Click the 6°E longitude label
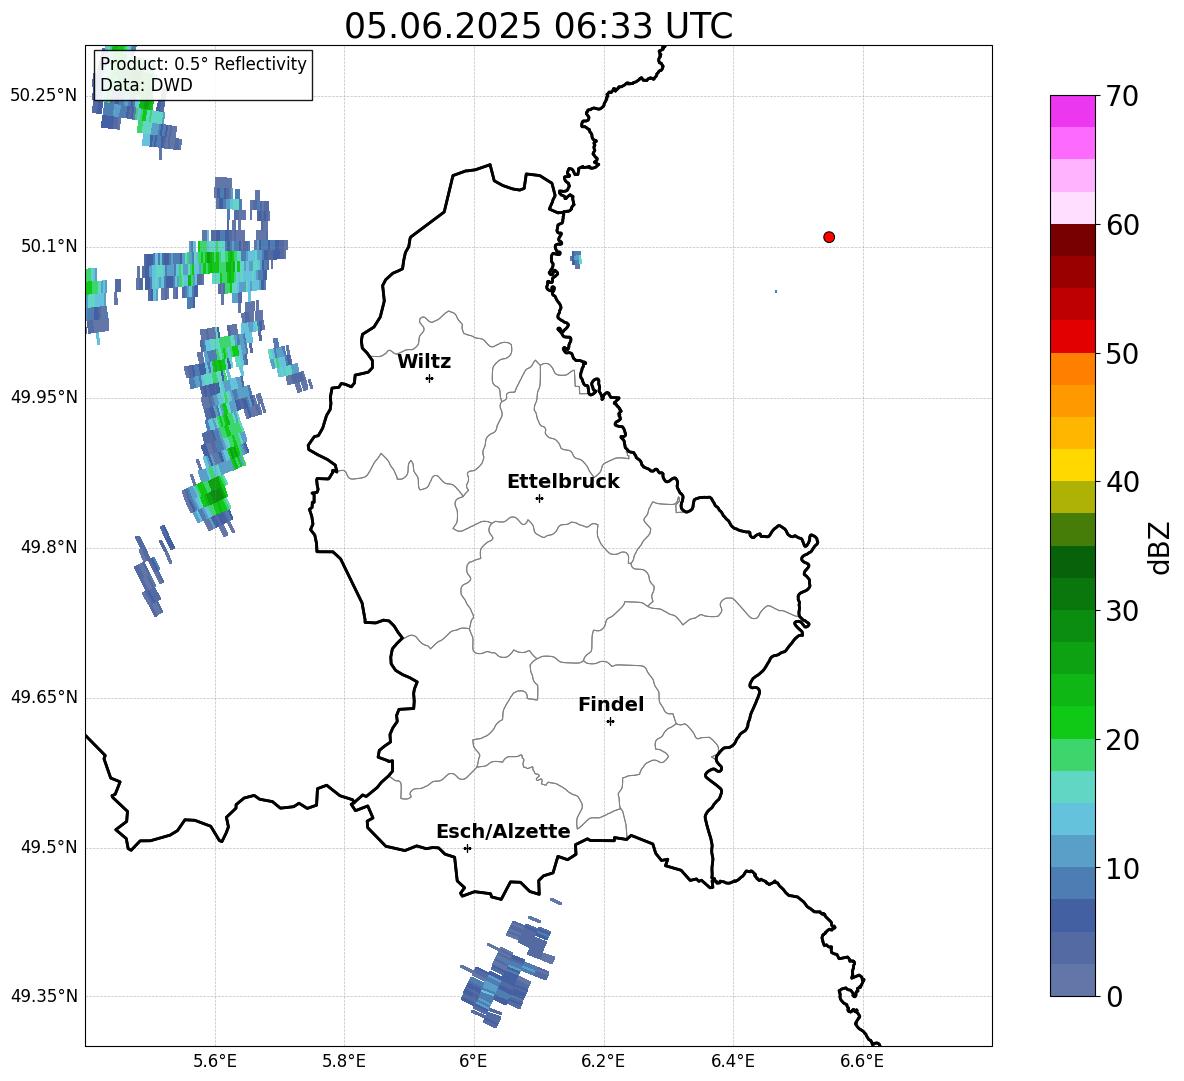The image size is (1184, 1081). pos(473,1062)
